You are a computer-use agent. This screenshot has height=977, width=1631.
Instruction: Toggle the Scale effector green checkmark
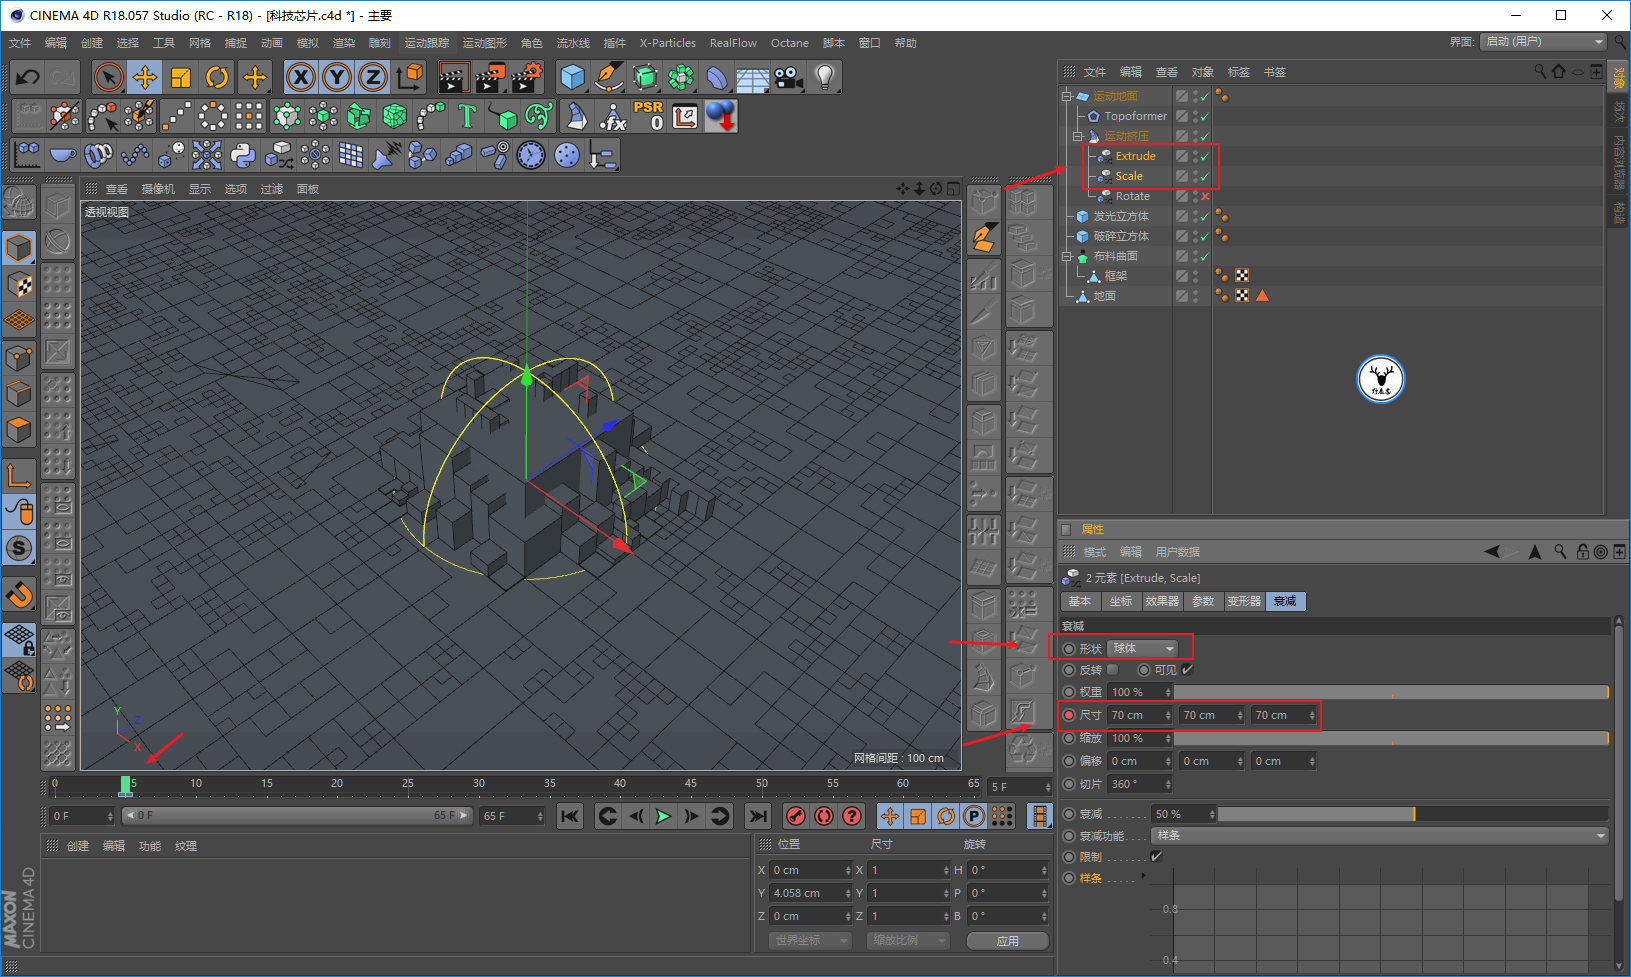pyautogui.click(x=1205, y=176)
